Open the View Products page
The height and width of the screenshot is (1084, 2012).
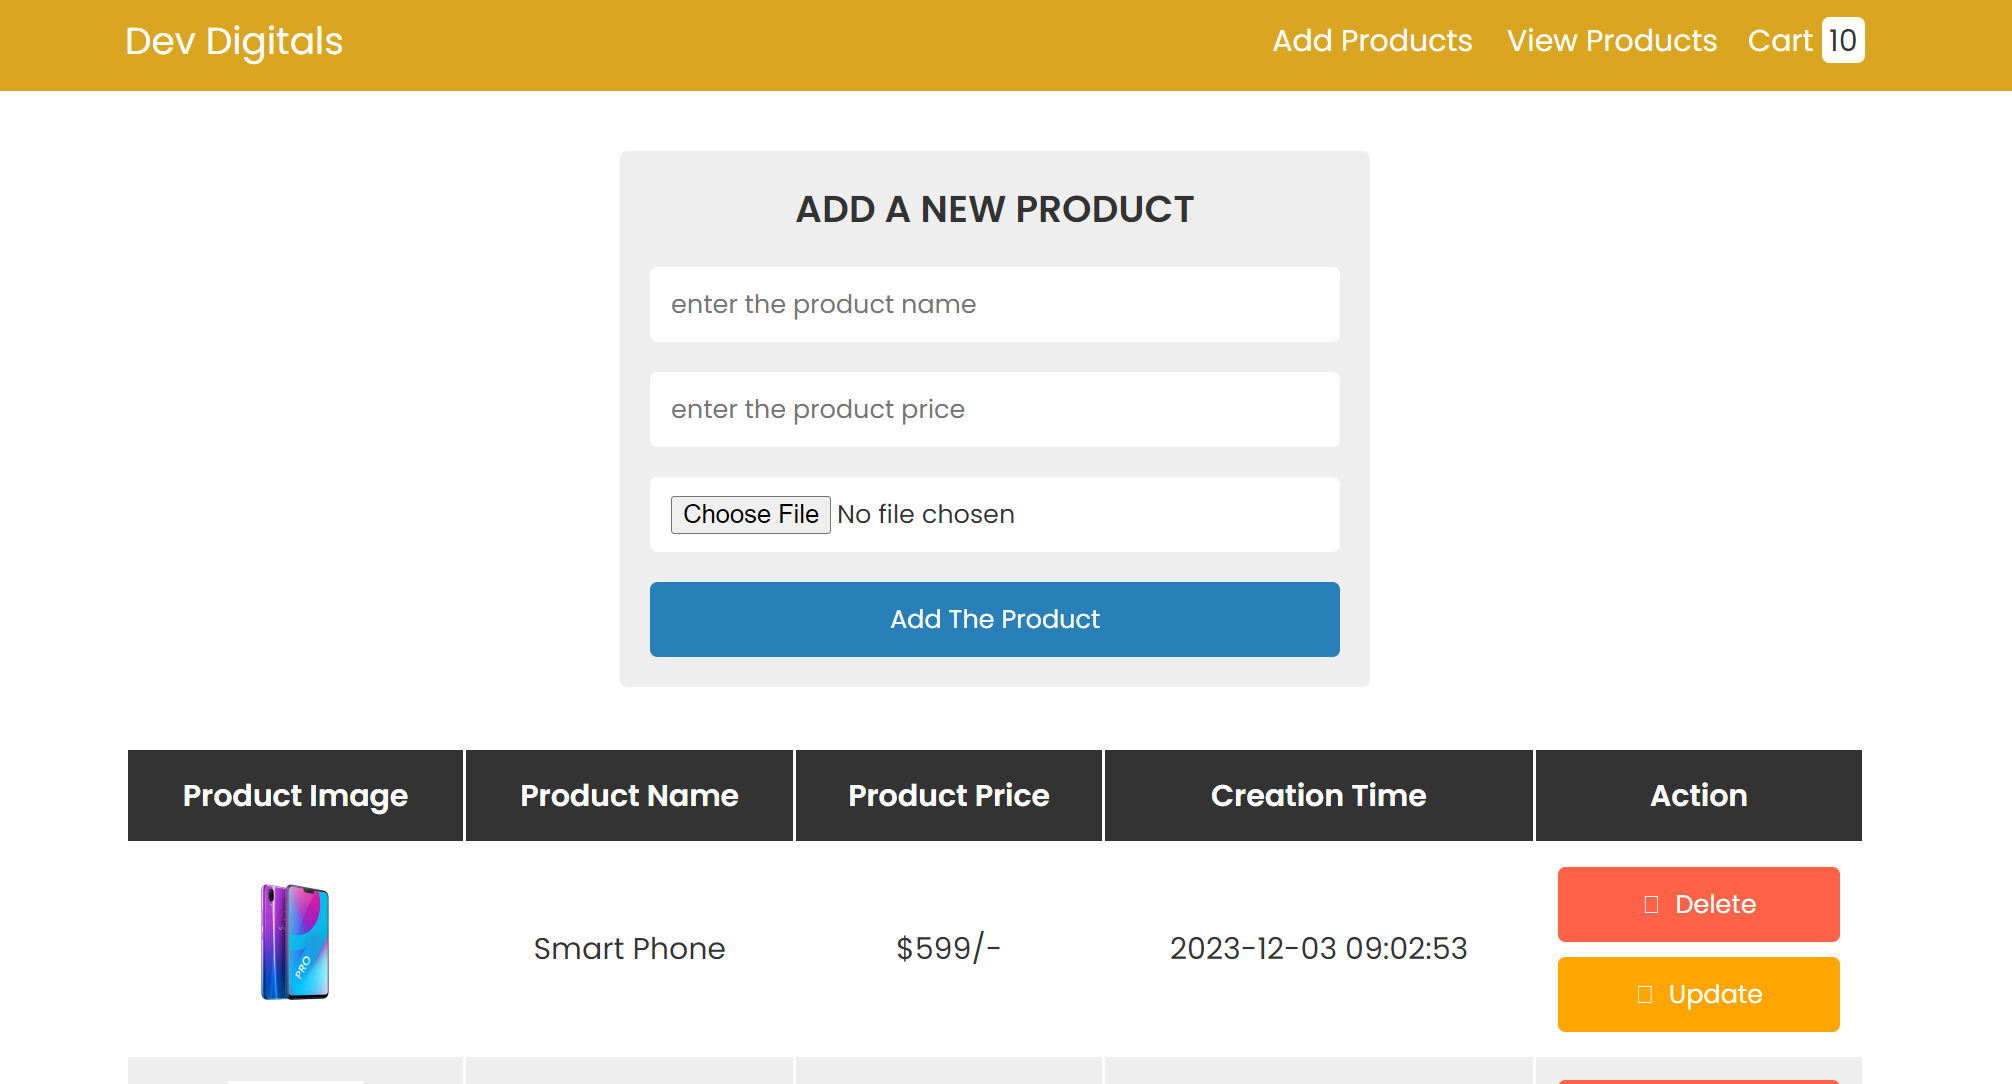(x=1611, y=41)
